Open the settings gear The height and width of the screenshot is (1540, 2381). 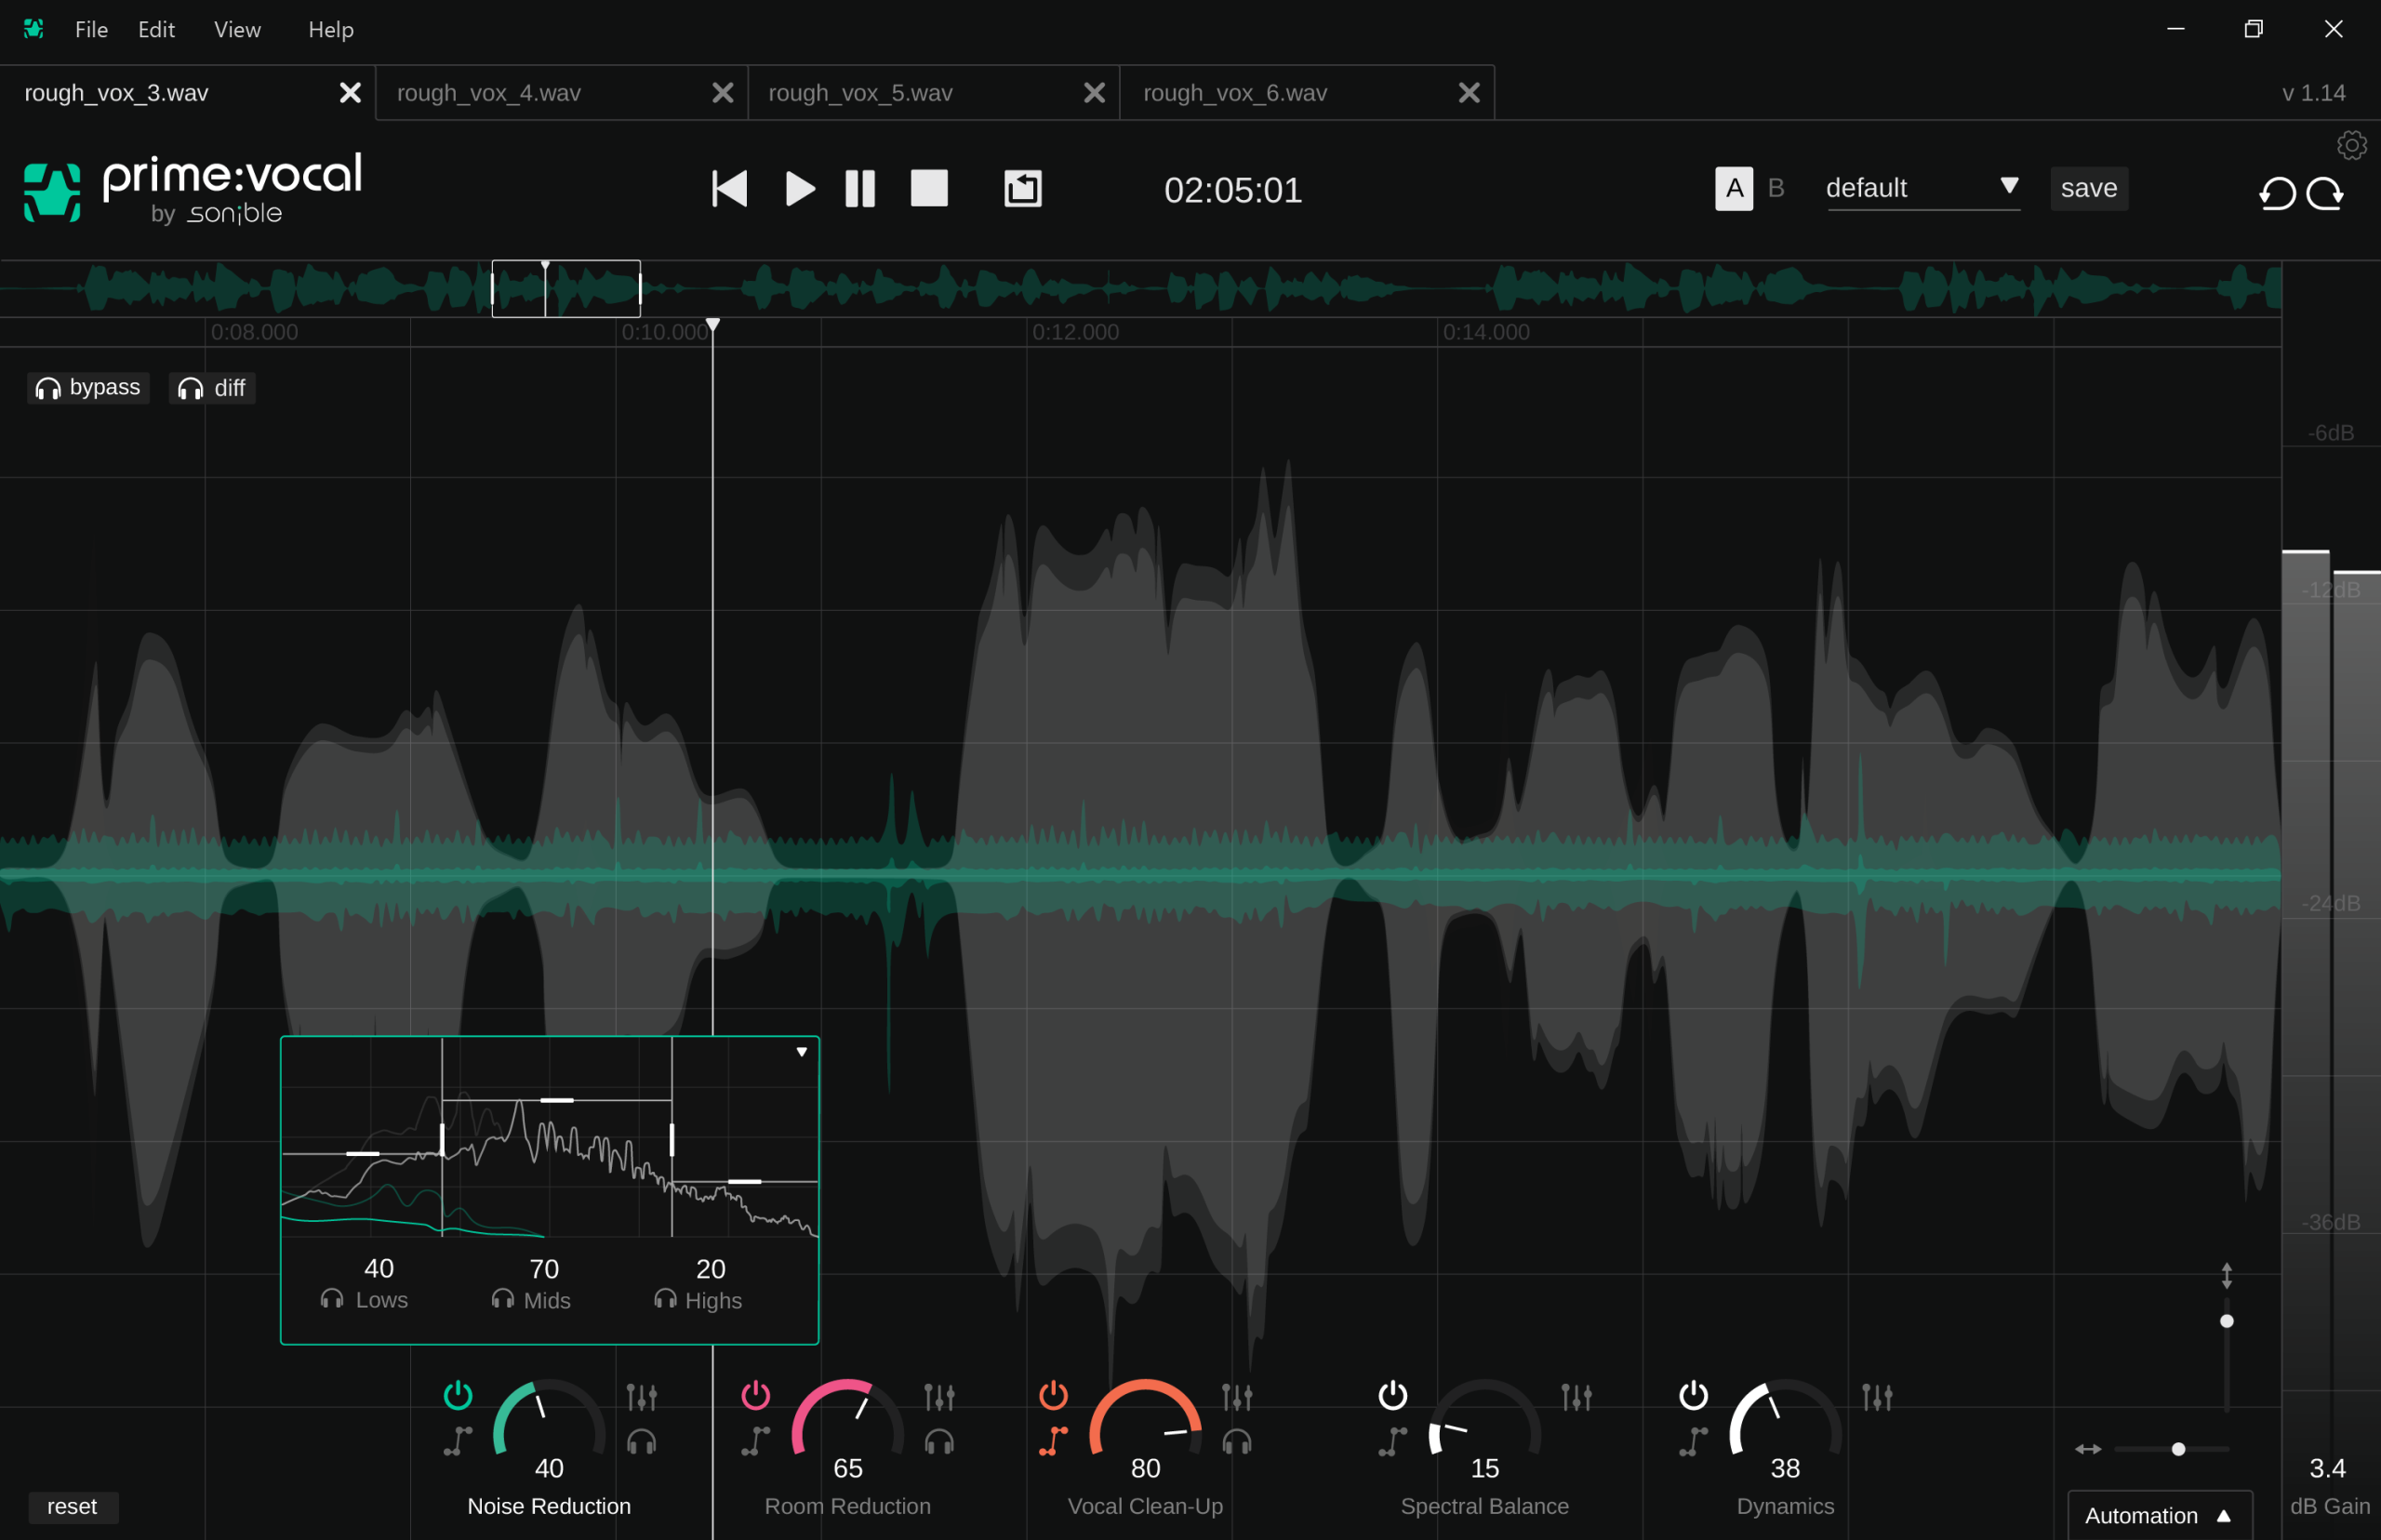tap(2352, 145)
